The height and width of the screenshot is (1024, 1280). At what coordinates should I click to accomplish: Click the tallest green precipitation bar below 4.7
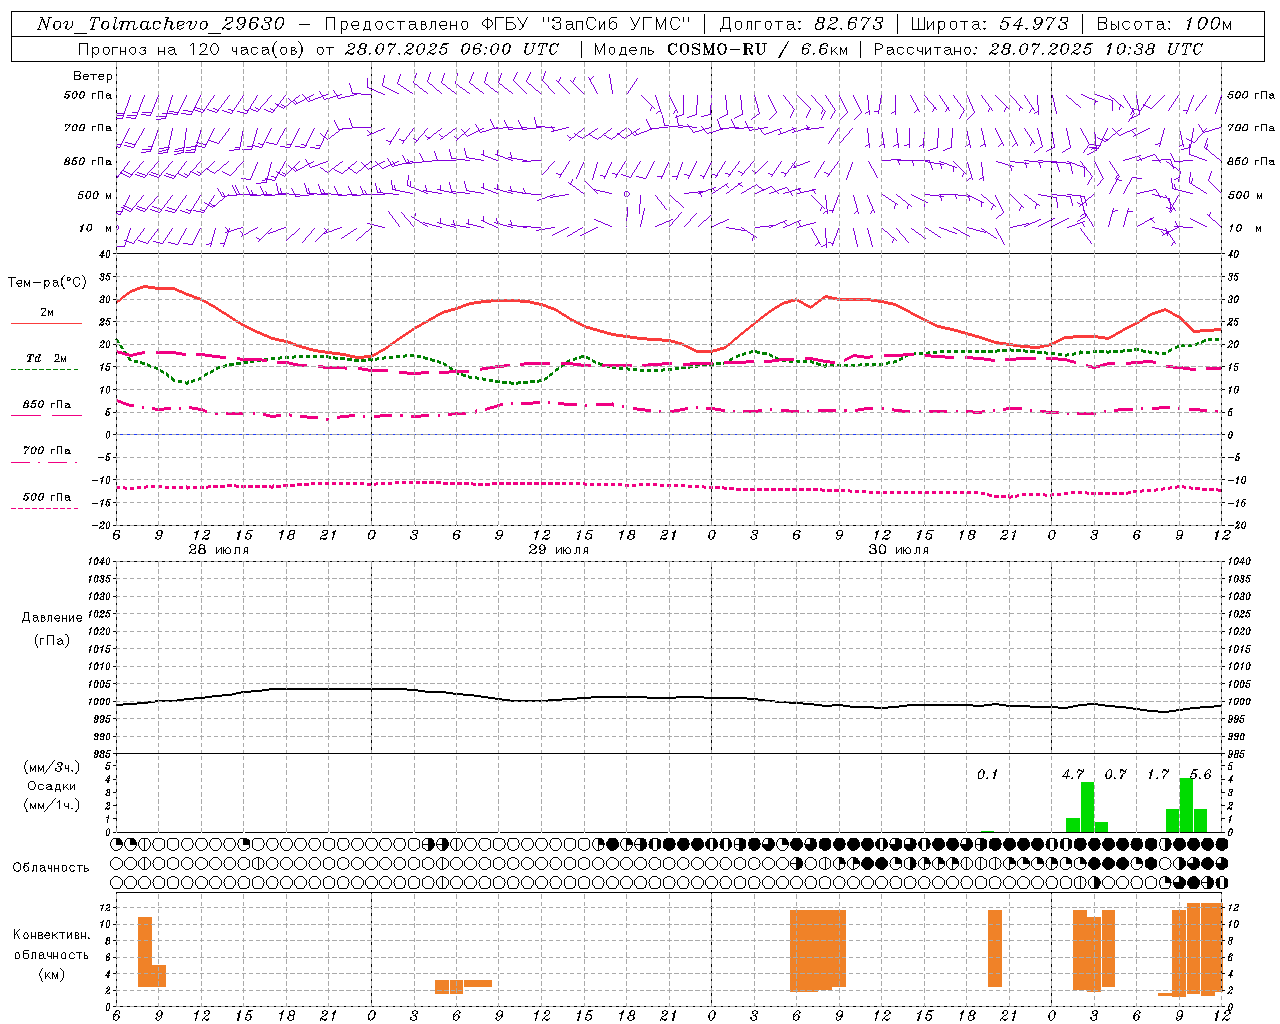[x=1087, y=806]
